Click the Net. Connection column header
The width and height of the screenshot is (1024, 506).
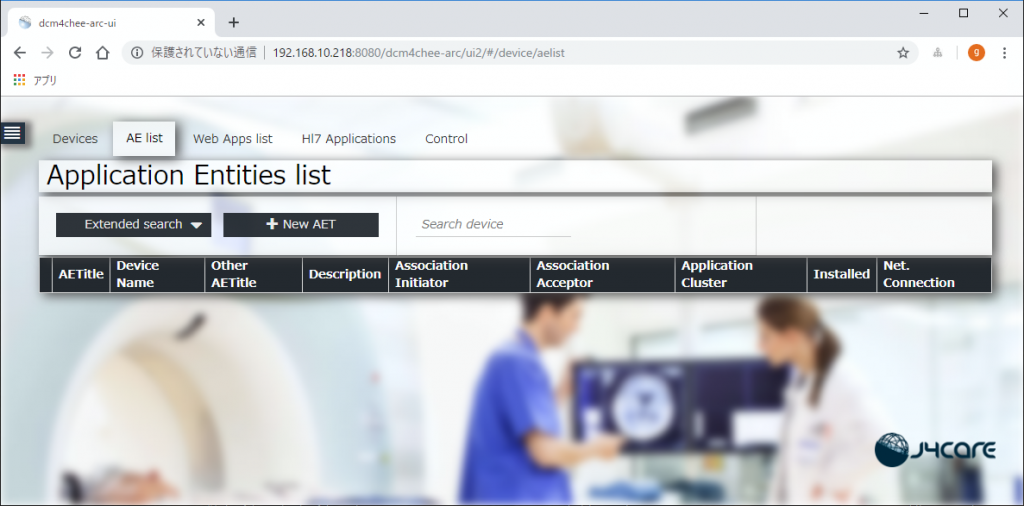tap(934, 274)
